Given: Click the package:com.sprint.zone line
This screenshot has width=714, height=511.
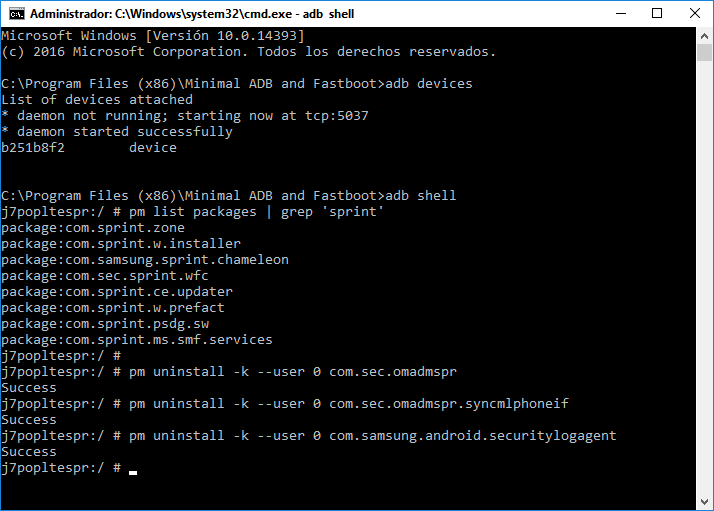Looking at the screenshot, I should [93, 228].
